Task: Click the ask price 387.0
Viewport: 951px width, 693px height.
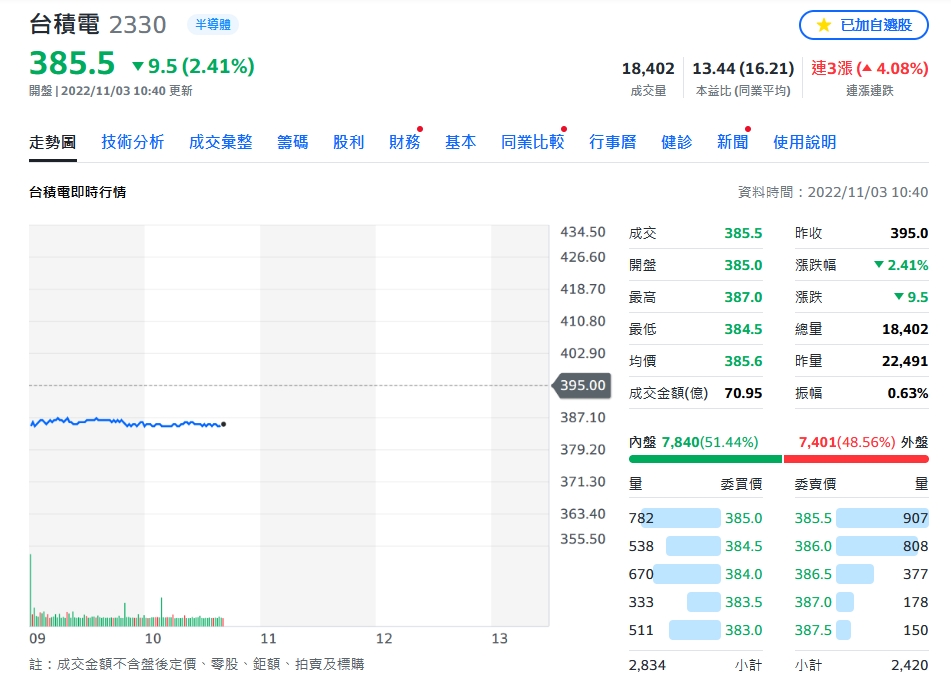Action: click(x=813, y=603)
